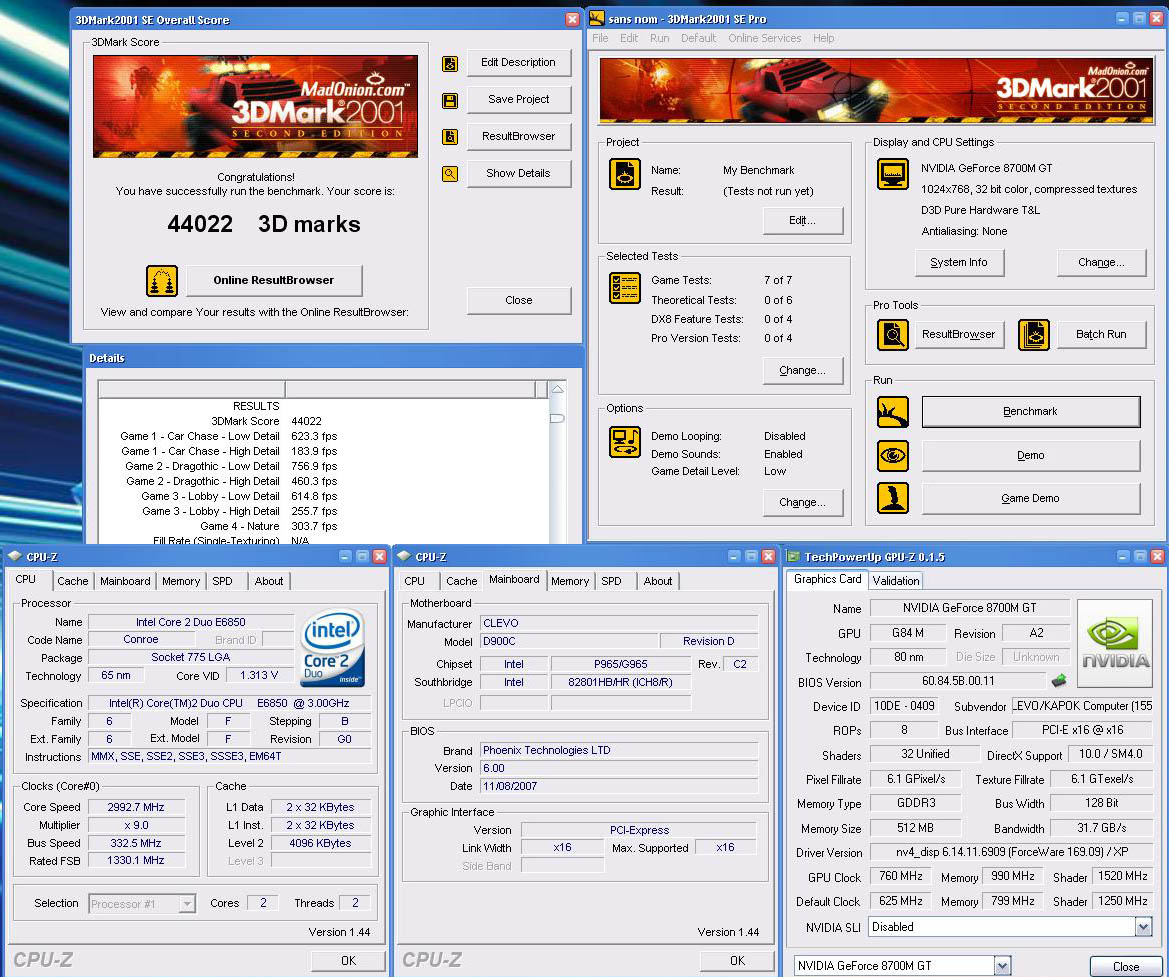Switch to Memory tab in middle CPU-Z
1169x977 pixels.
pyautogui.click(x=570, y=581)
